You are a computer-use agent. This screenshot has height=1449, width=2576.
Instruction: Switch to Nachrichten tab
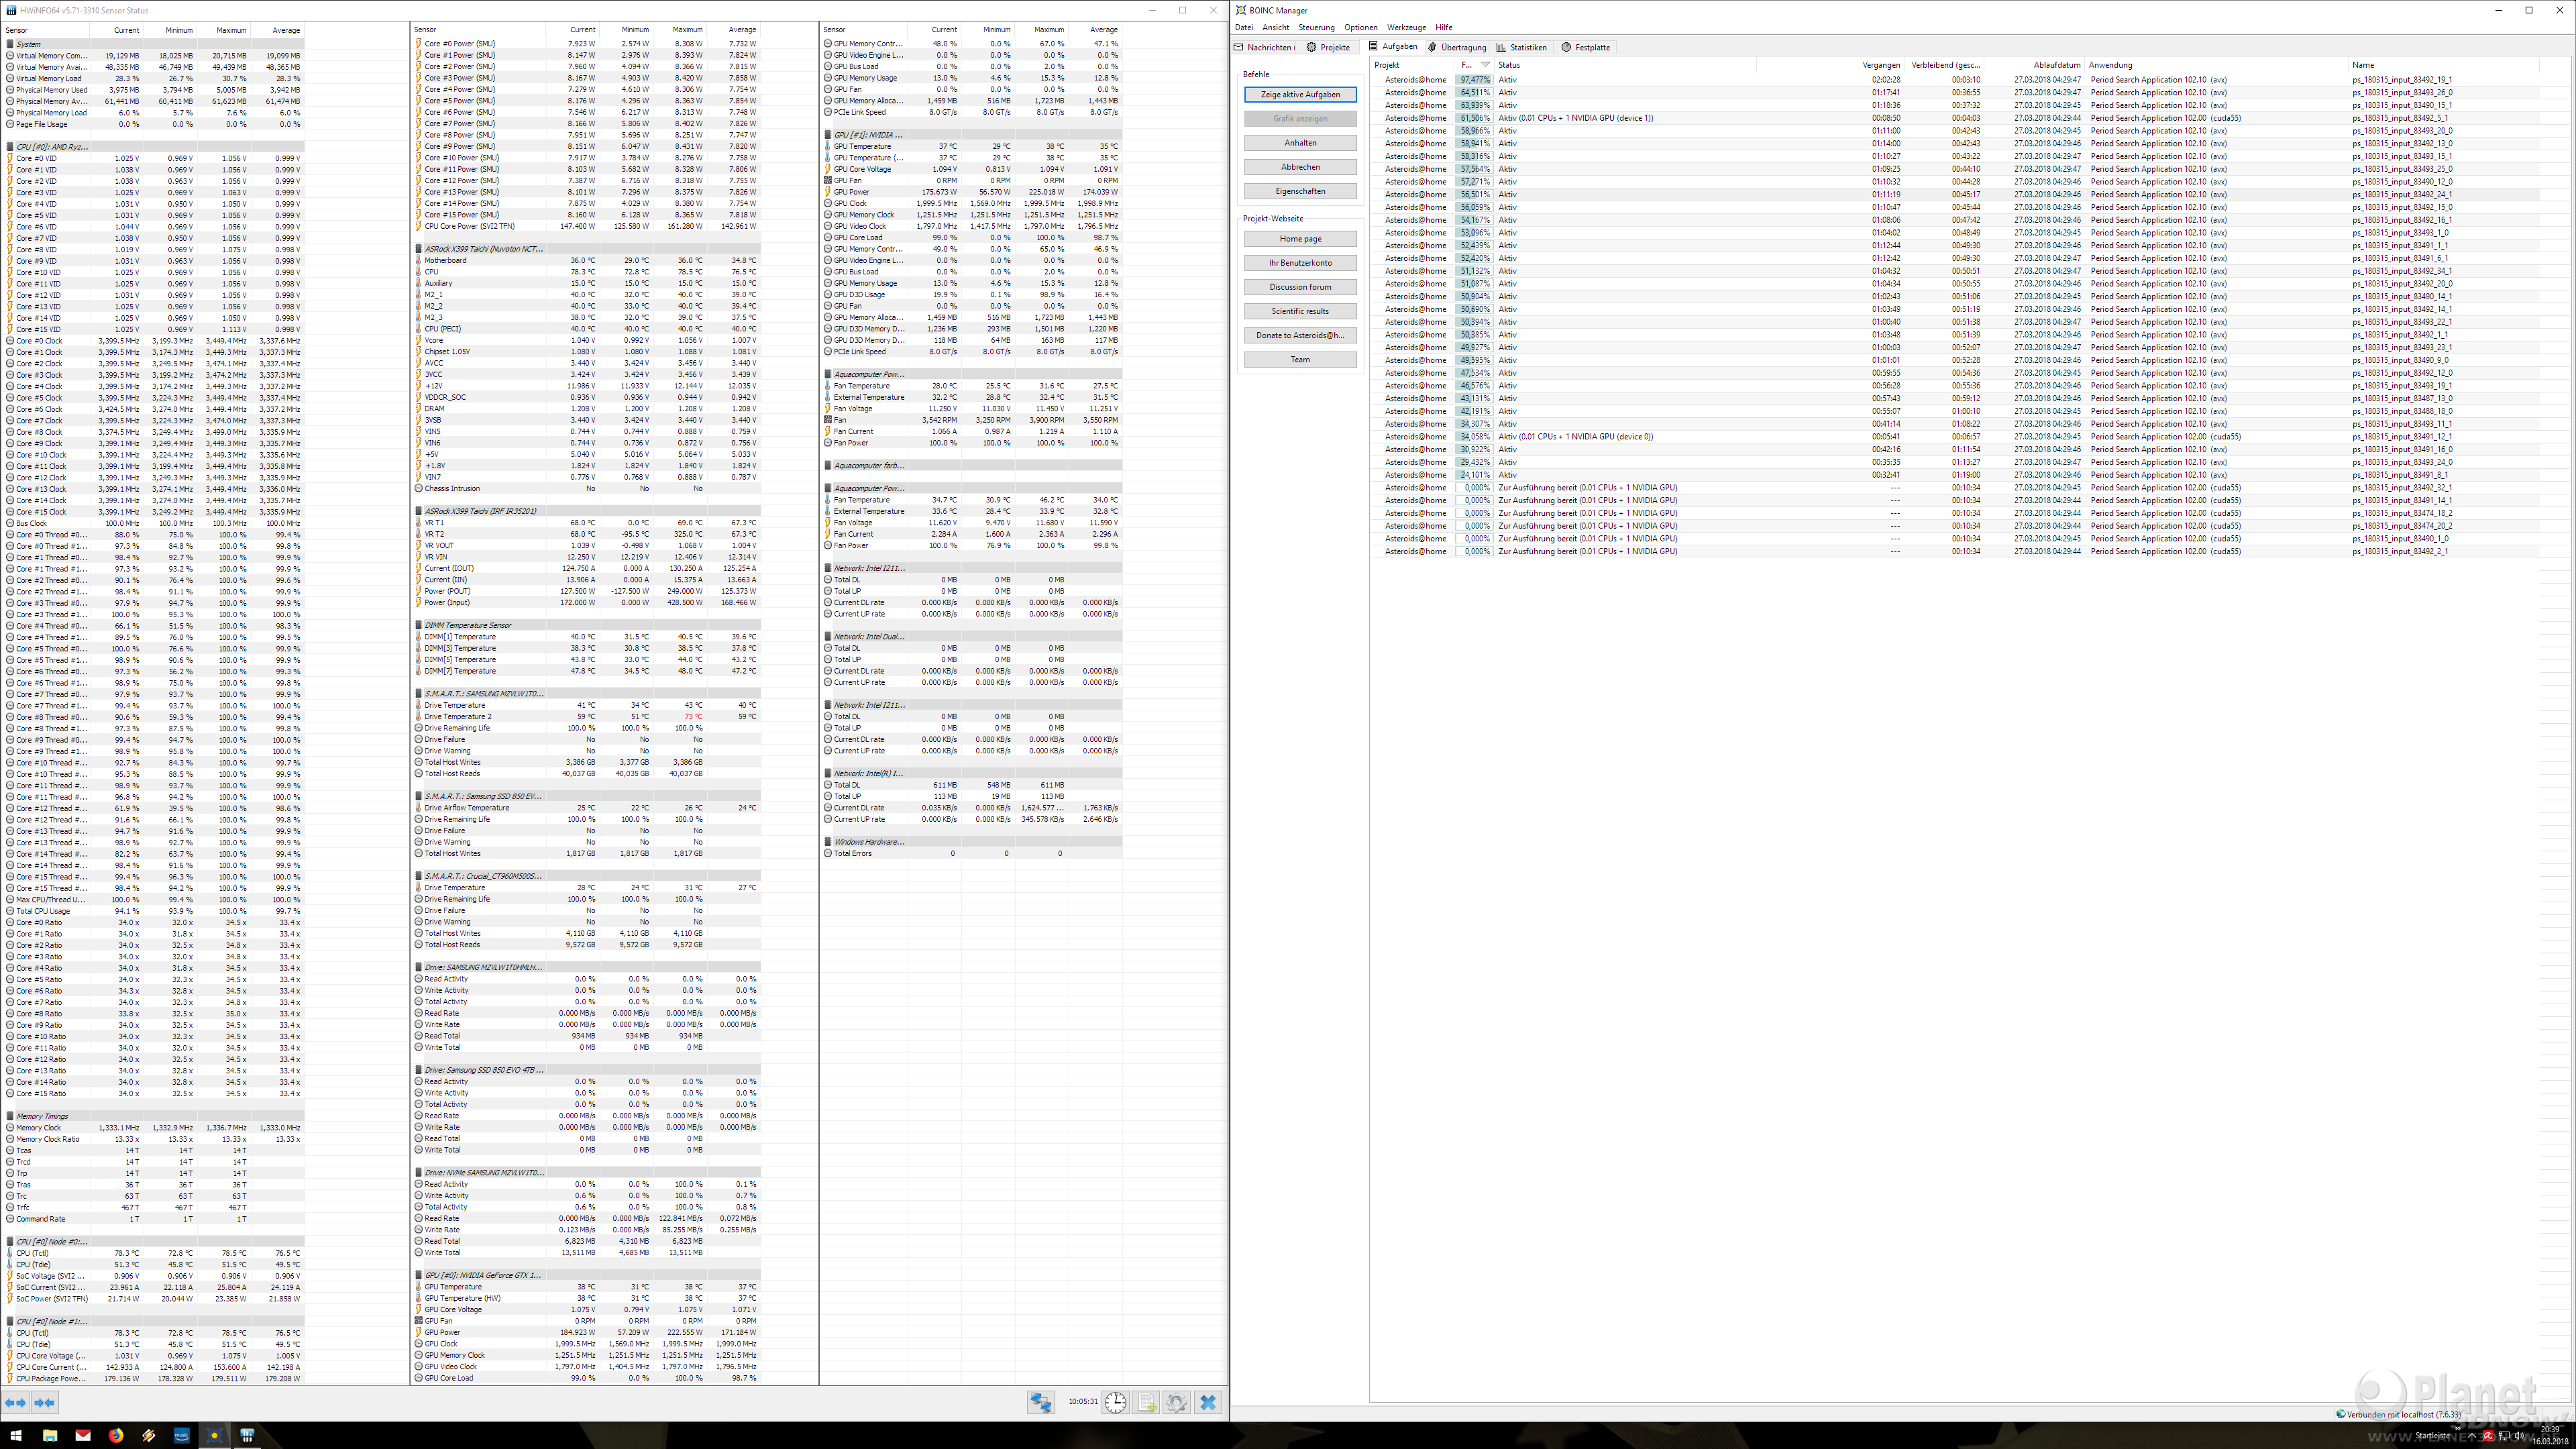(1264, 47)
